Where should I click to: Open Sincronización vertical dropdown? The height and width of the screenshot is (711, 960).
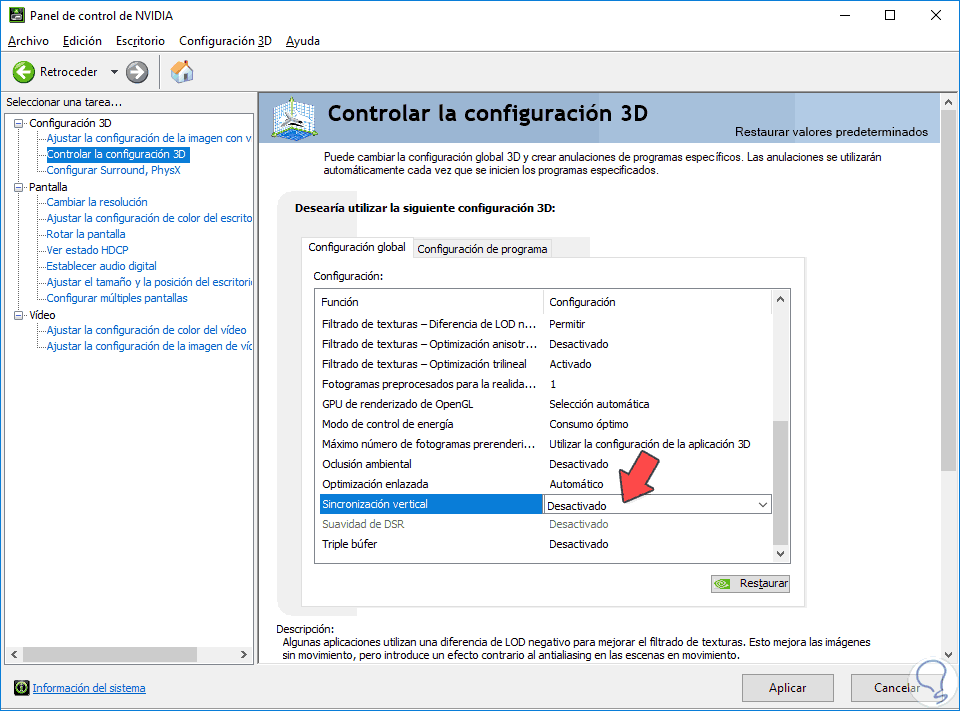click(762, 505)
